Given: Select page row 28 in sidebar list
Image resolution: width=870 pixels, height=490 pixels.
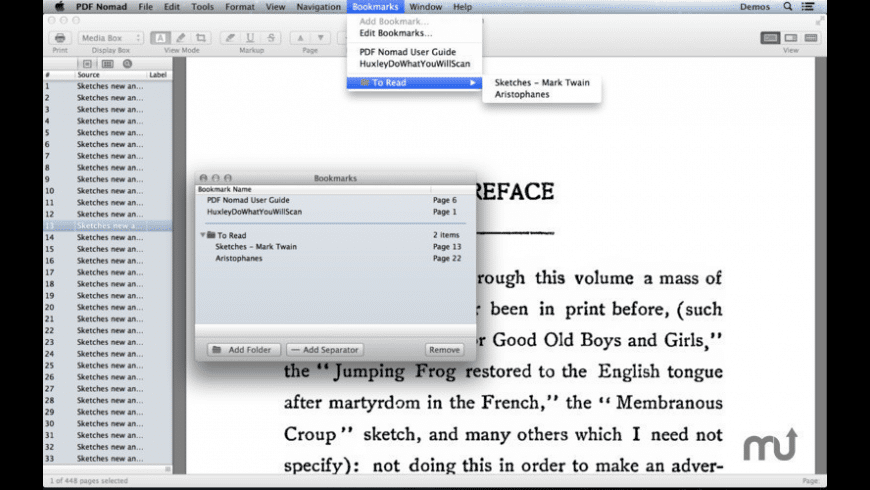Looking at the screenshot, I should tap(108, 400).
